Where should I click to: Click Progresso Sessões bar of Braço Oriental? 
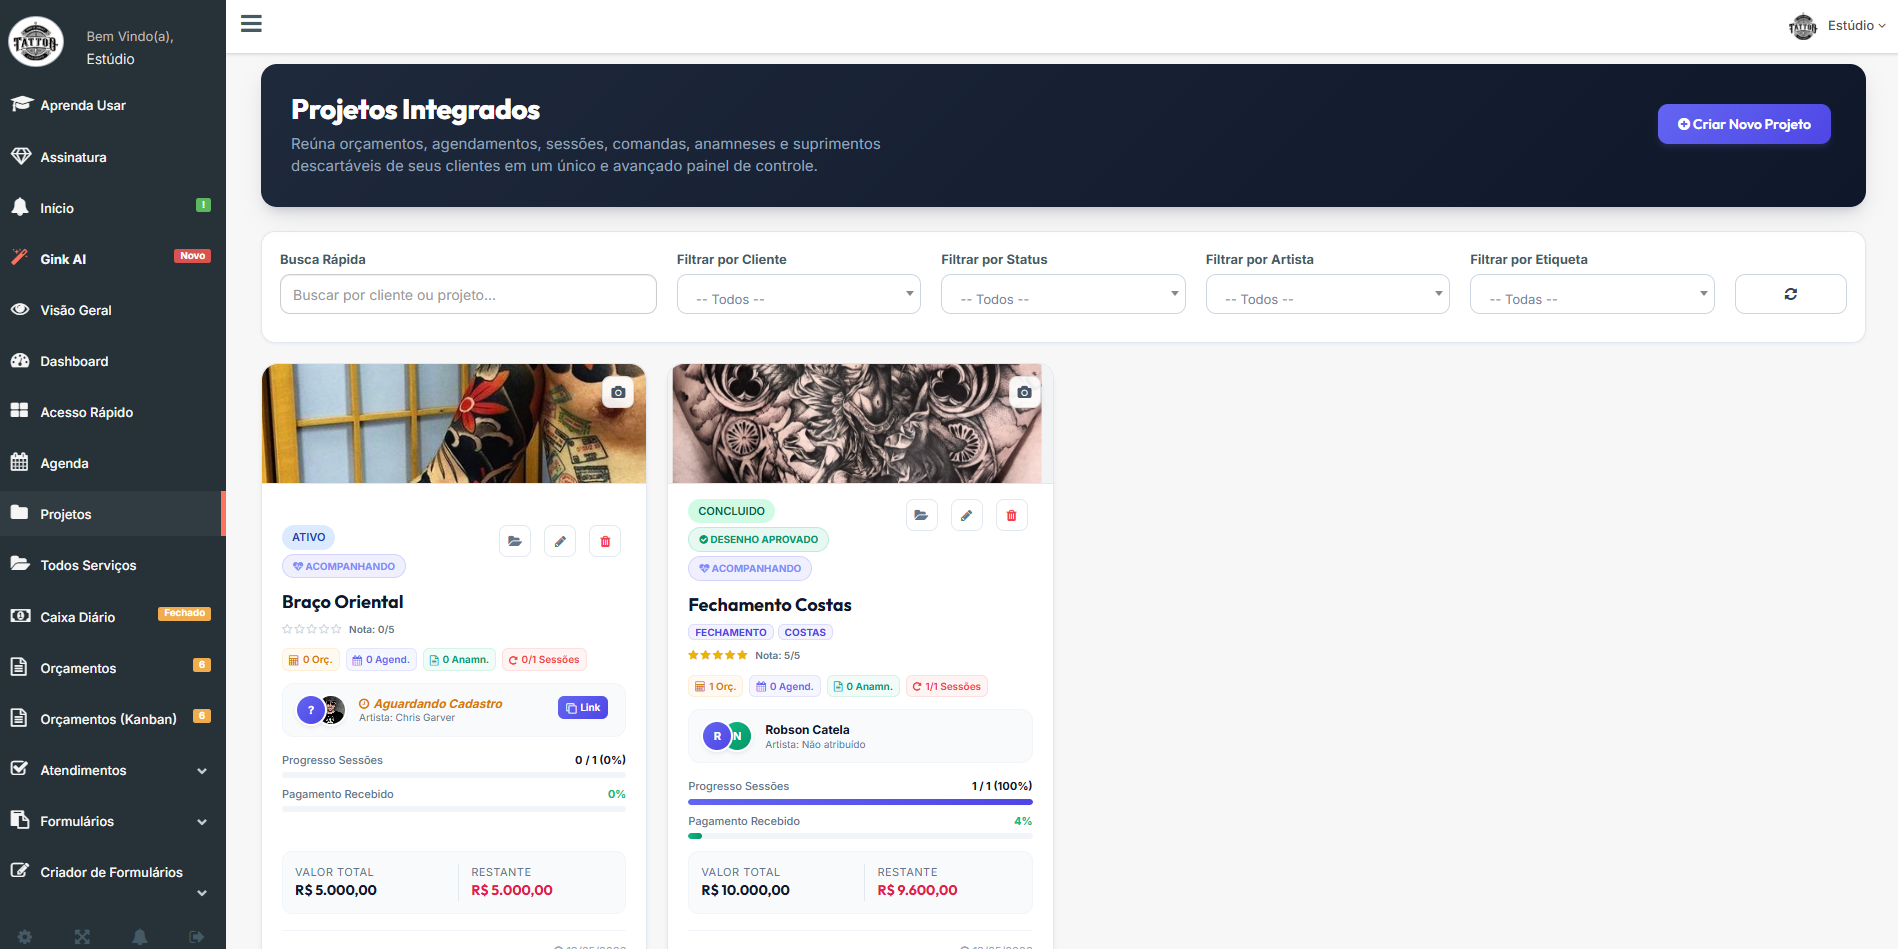tap(454, 775)
